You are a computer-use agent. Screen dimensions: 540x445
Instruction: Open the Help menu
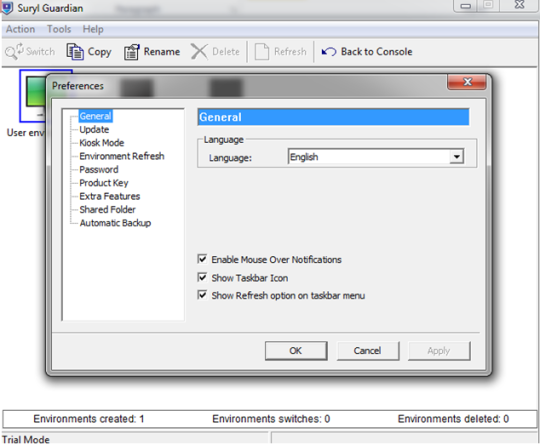point(93,29)
